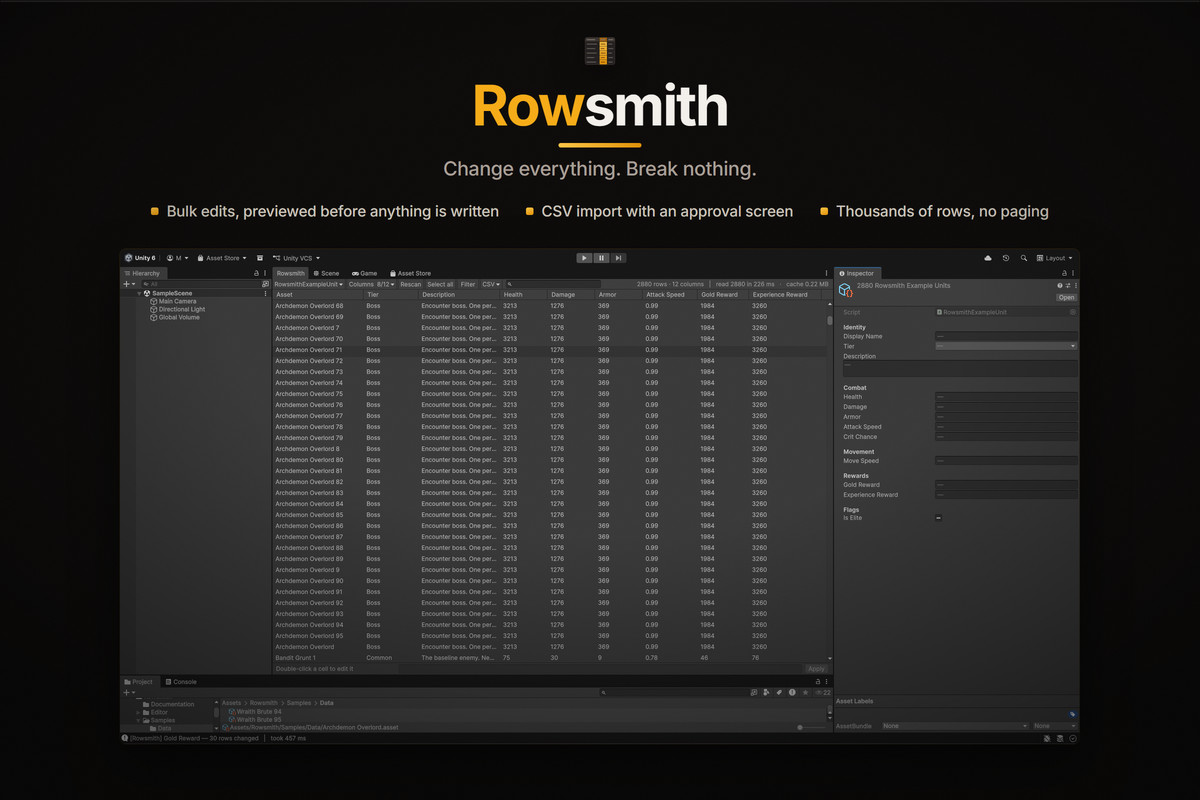1200x800 pixels.
Task: Sort by the Gold Reward column header
Action: tap(721, 295)
